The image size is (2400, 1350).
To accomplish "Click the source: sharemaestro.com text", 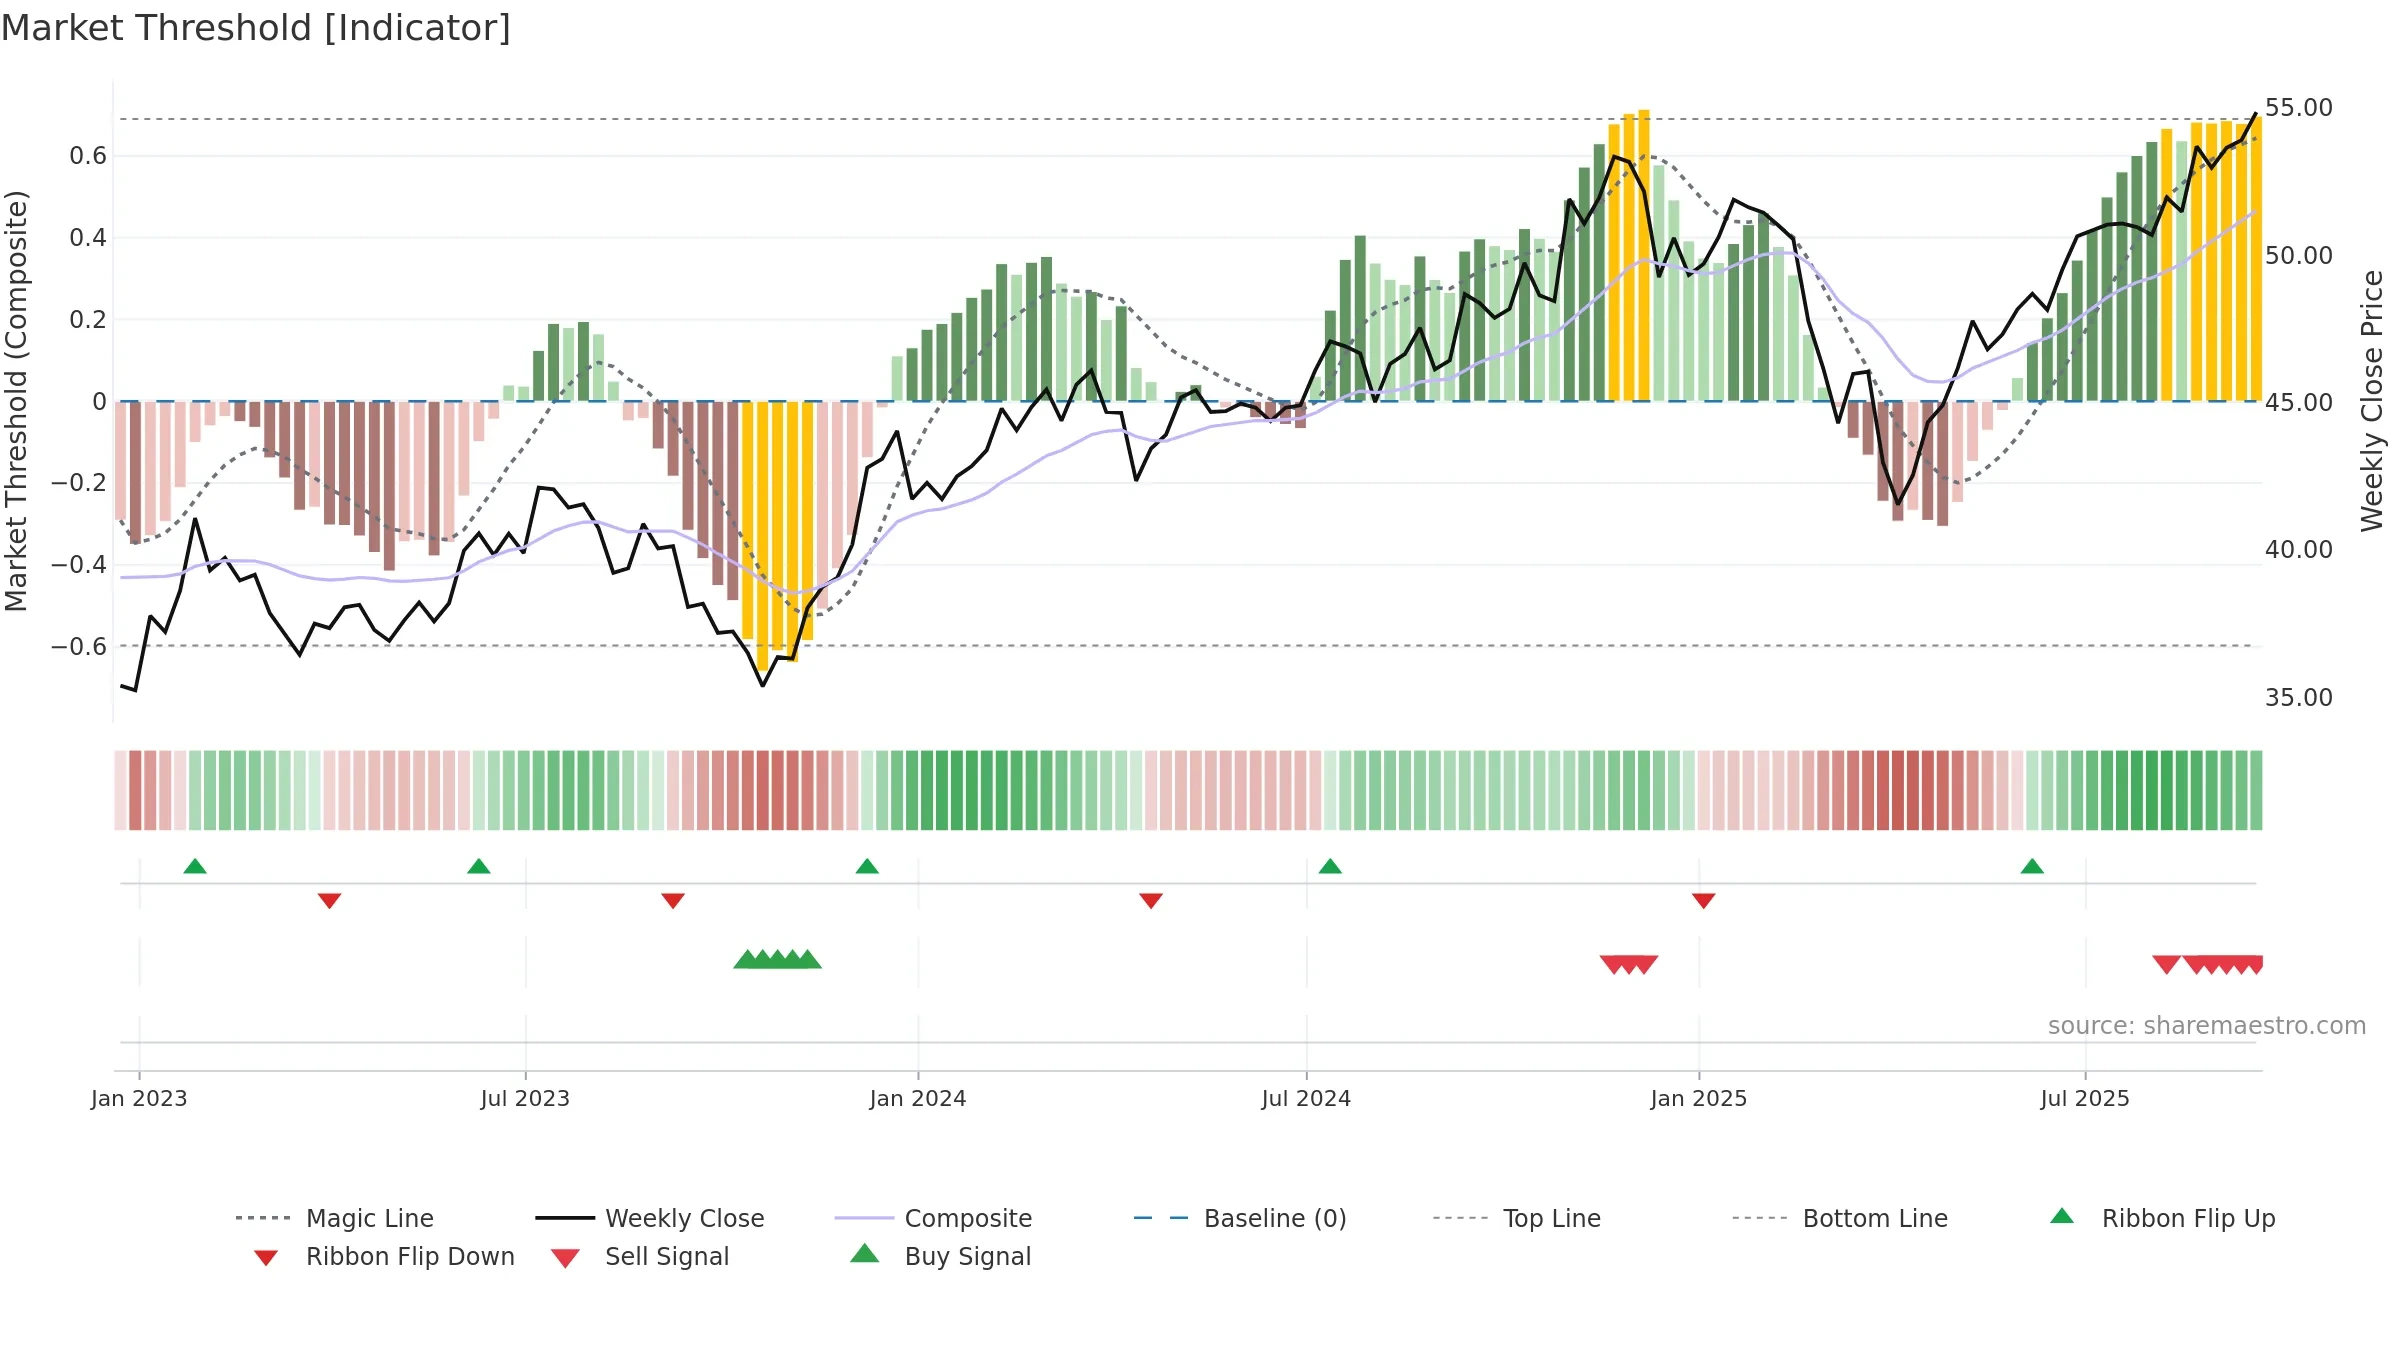I will click(2207, 1026).
